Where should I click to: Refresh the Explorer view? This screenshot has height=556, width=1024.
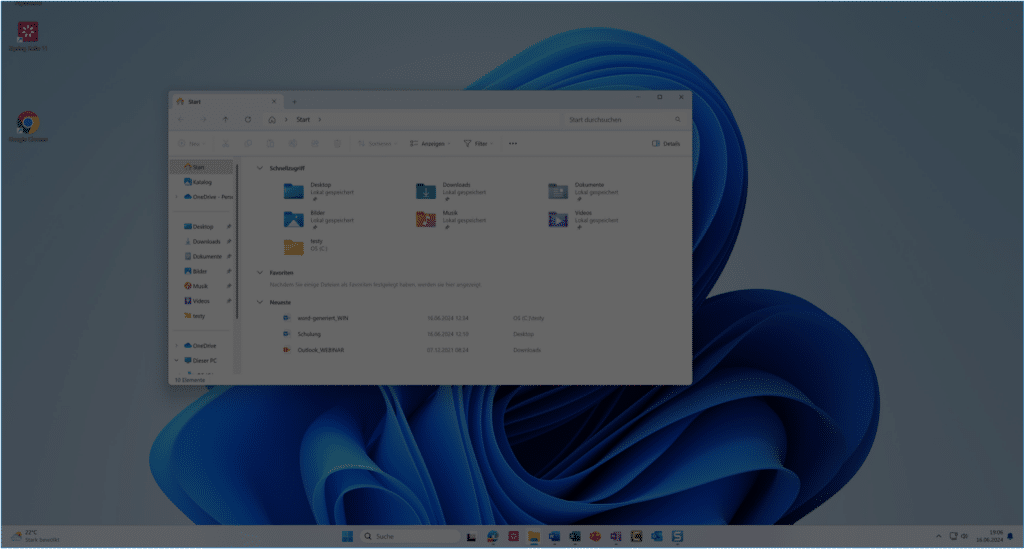coord(248,120)
